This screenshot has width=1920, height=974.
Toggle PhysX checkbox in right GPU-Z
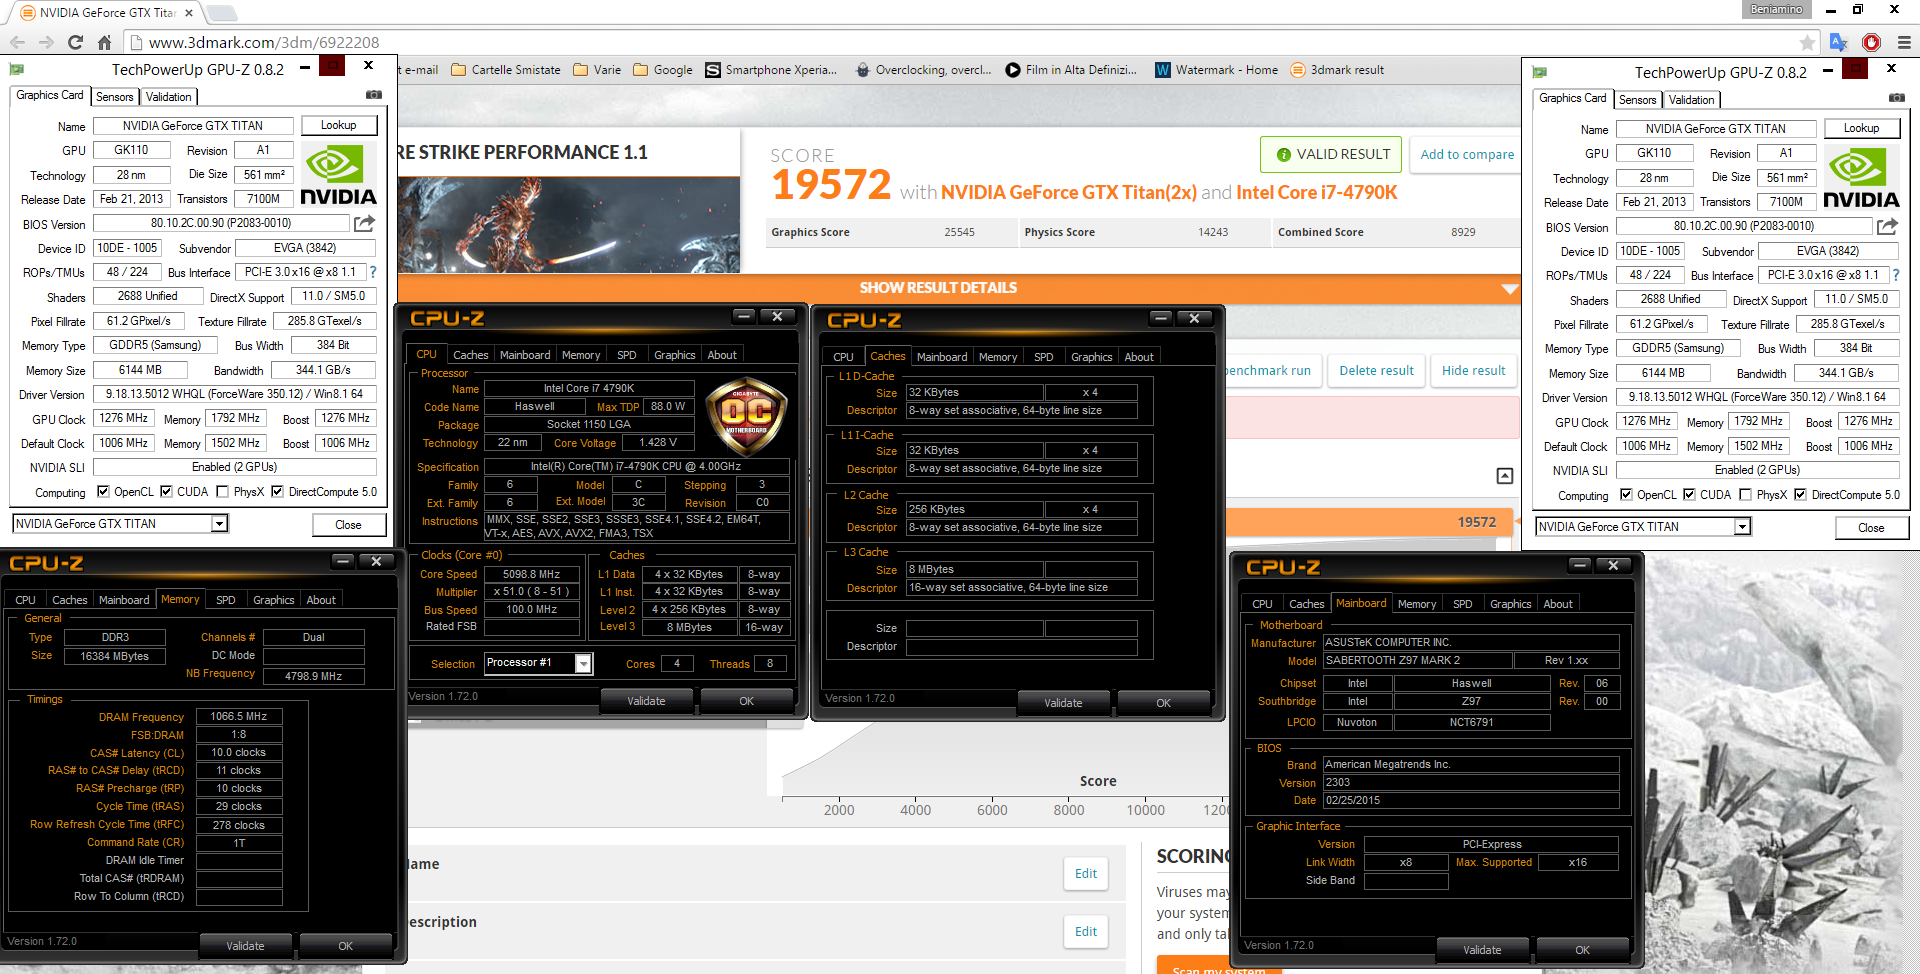[x=1745, y=495]
